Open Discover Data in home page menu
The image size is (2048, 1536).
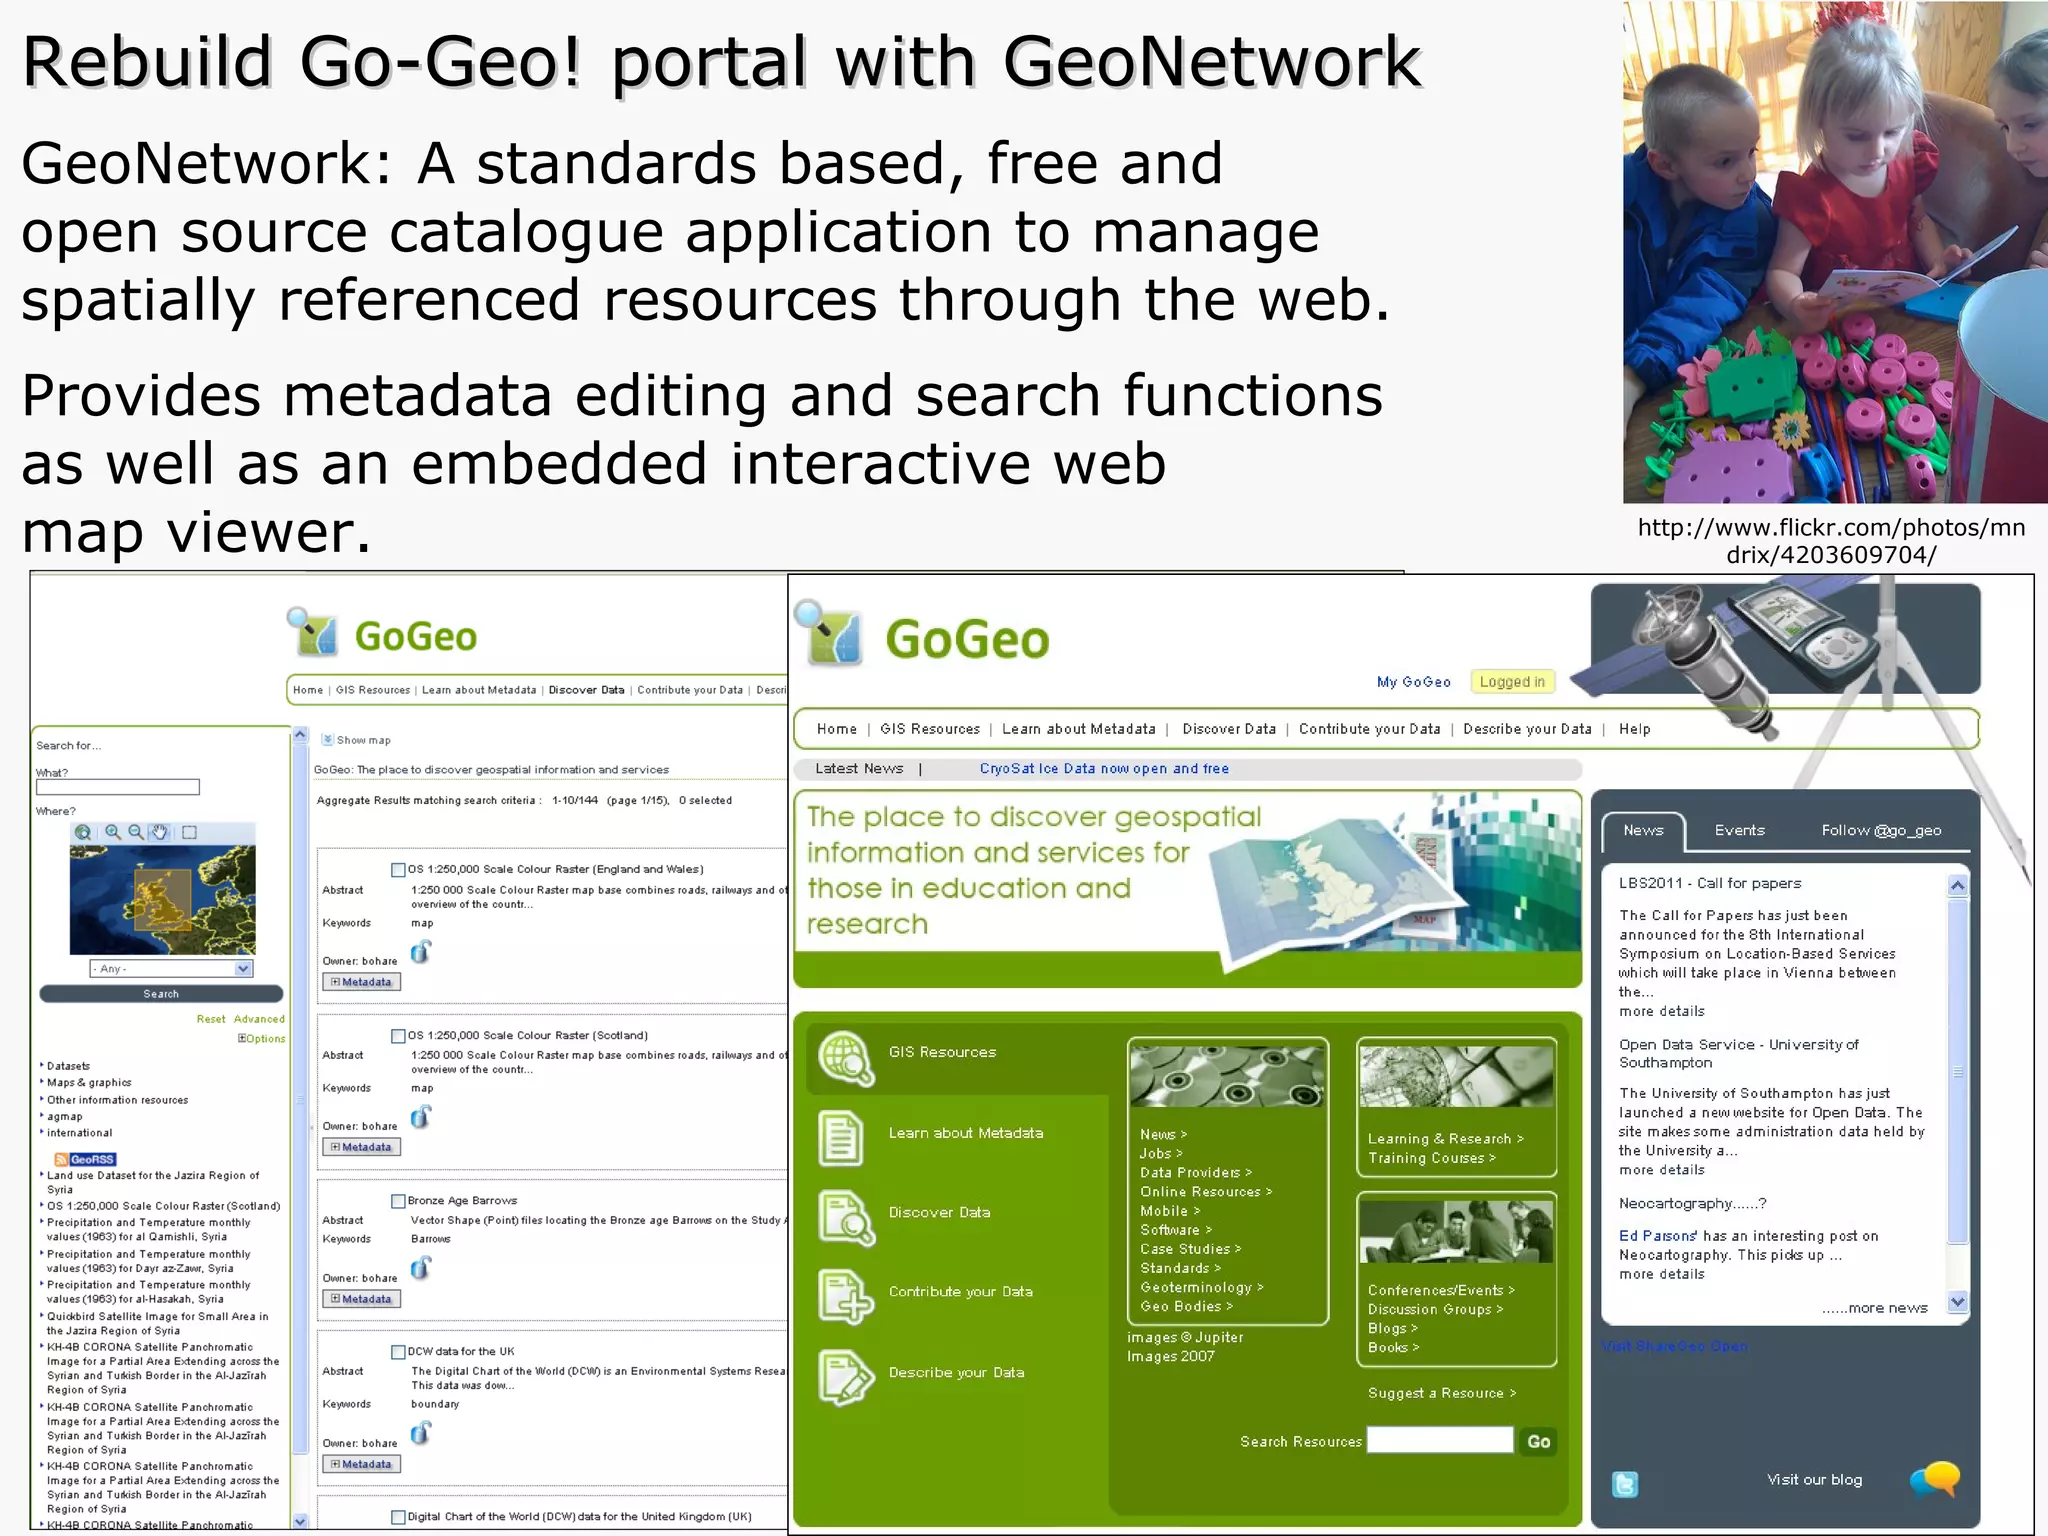coord(1229,729)
